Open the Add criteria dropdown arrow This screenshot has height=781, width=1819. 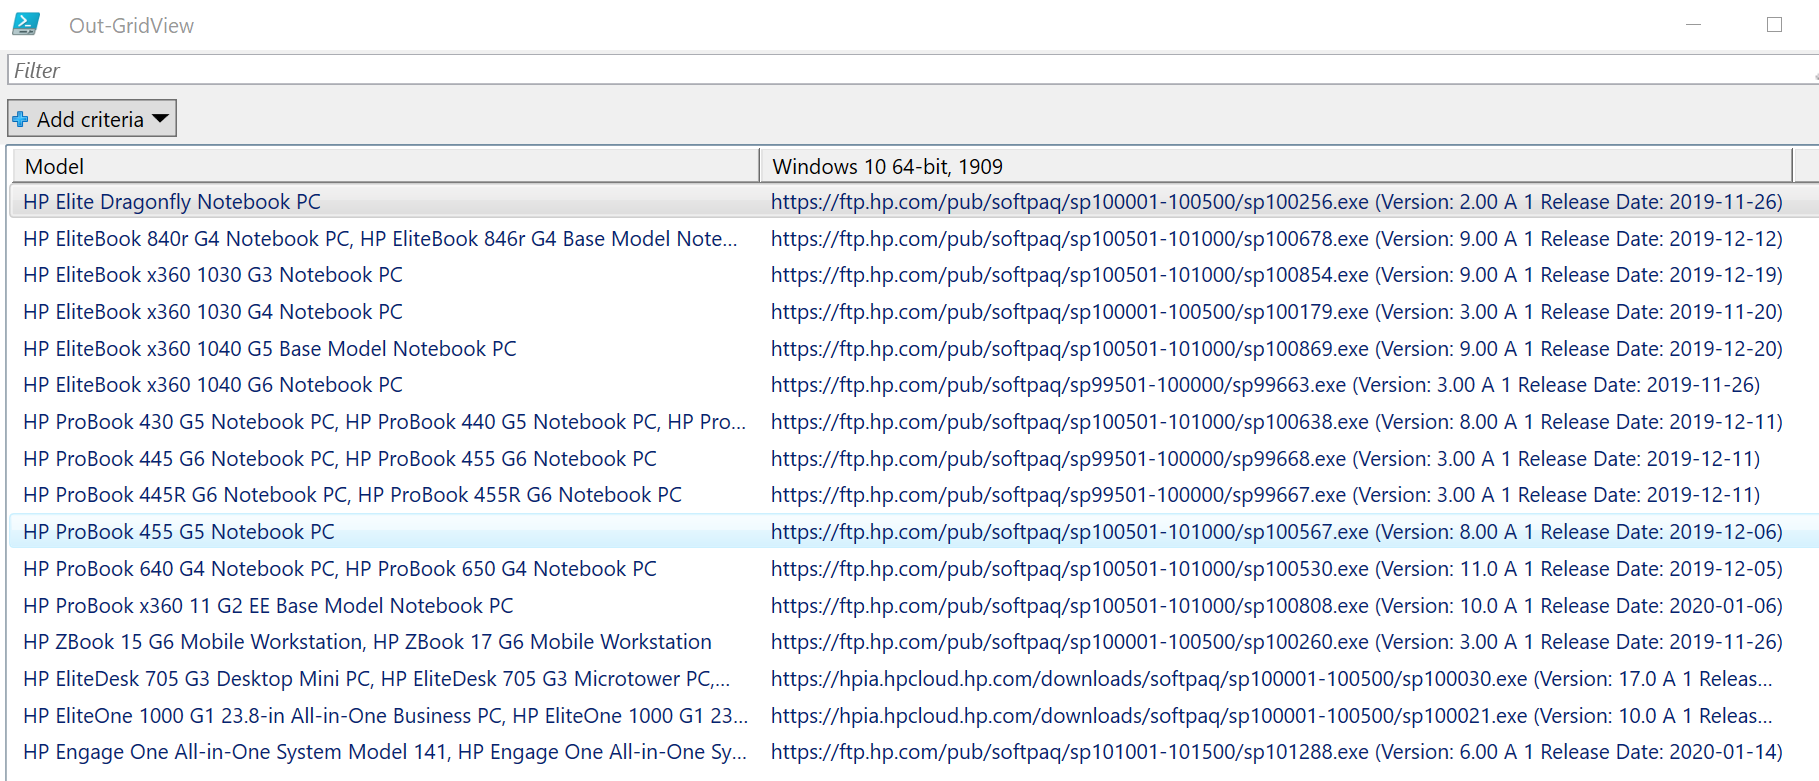160,119
